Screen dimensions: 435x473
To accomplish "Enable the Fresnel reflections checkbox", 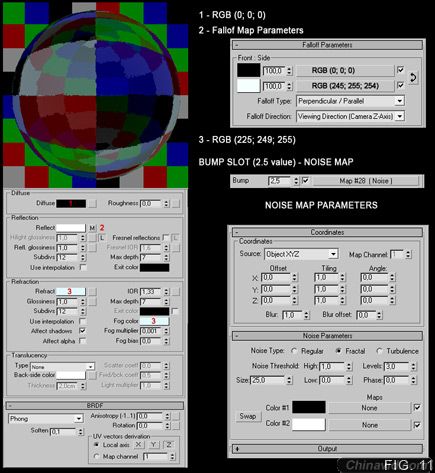I will pos(165,237).
